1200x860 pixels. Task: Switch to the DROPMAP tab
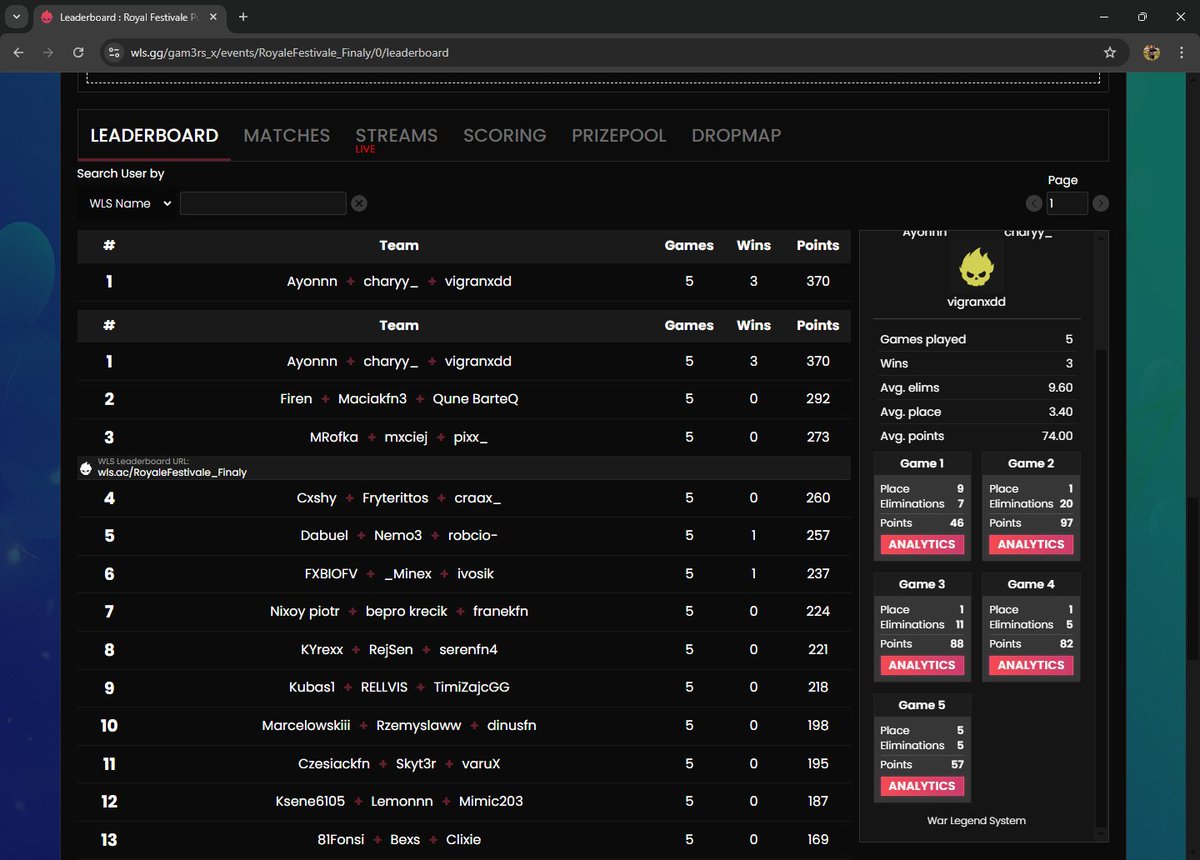tap(736, 135)
